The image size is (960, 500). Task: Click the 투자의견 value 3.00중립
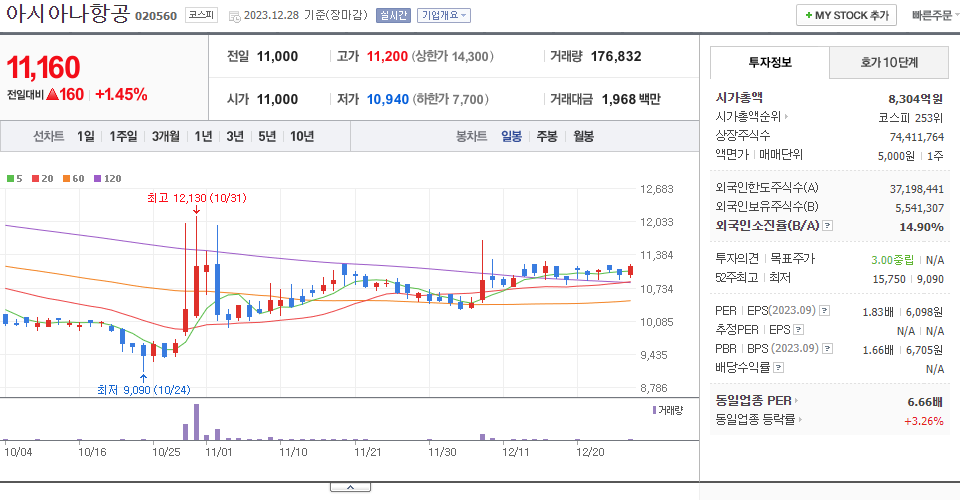coord(893,260)
